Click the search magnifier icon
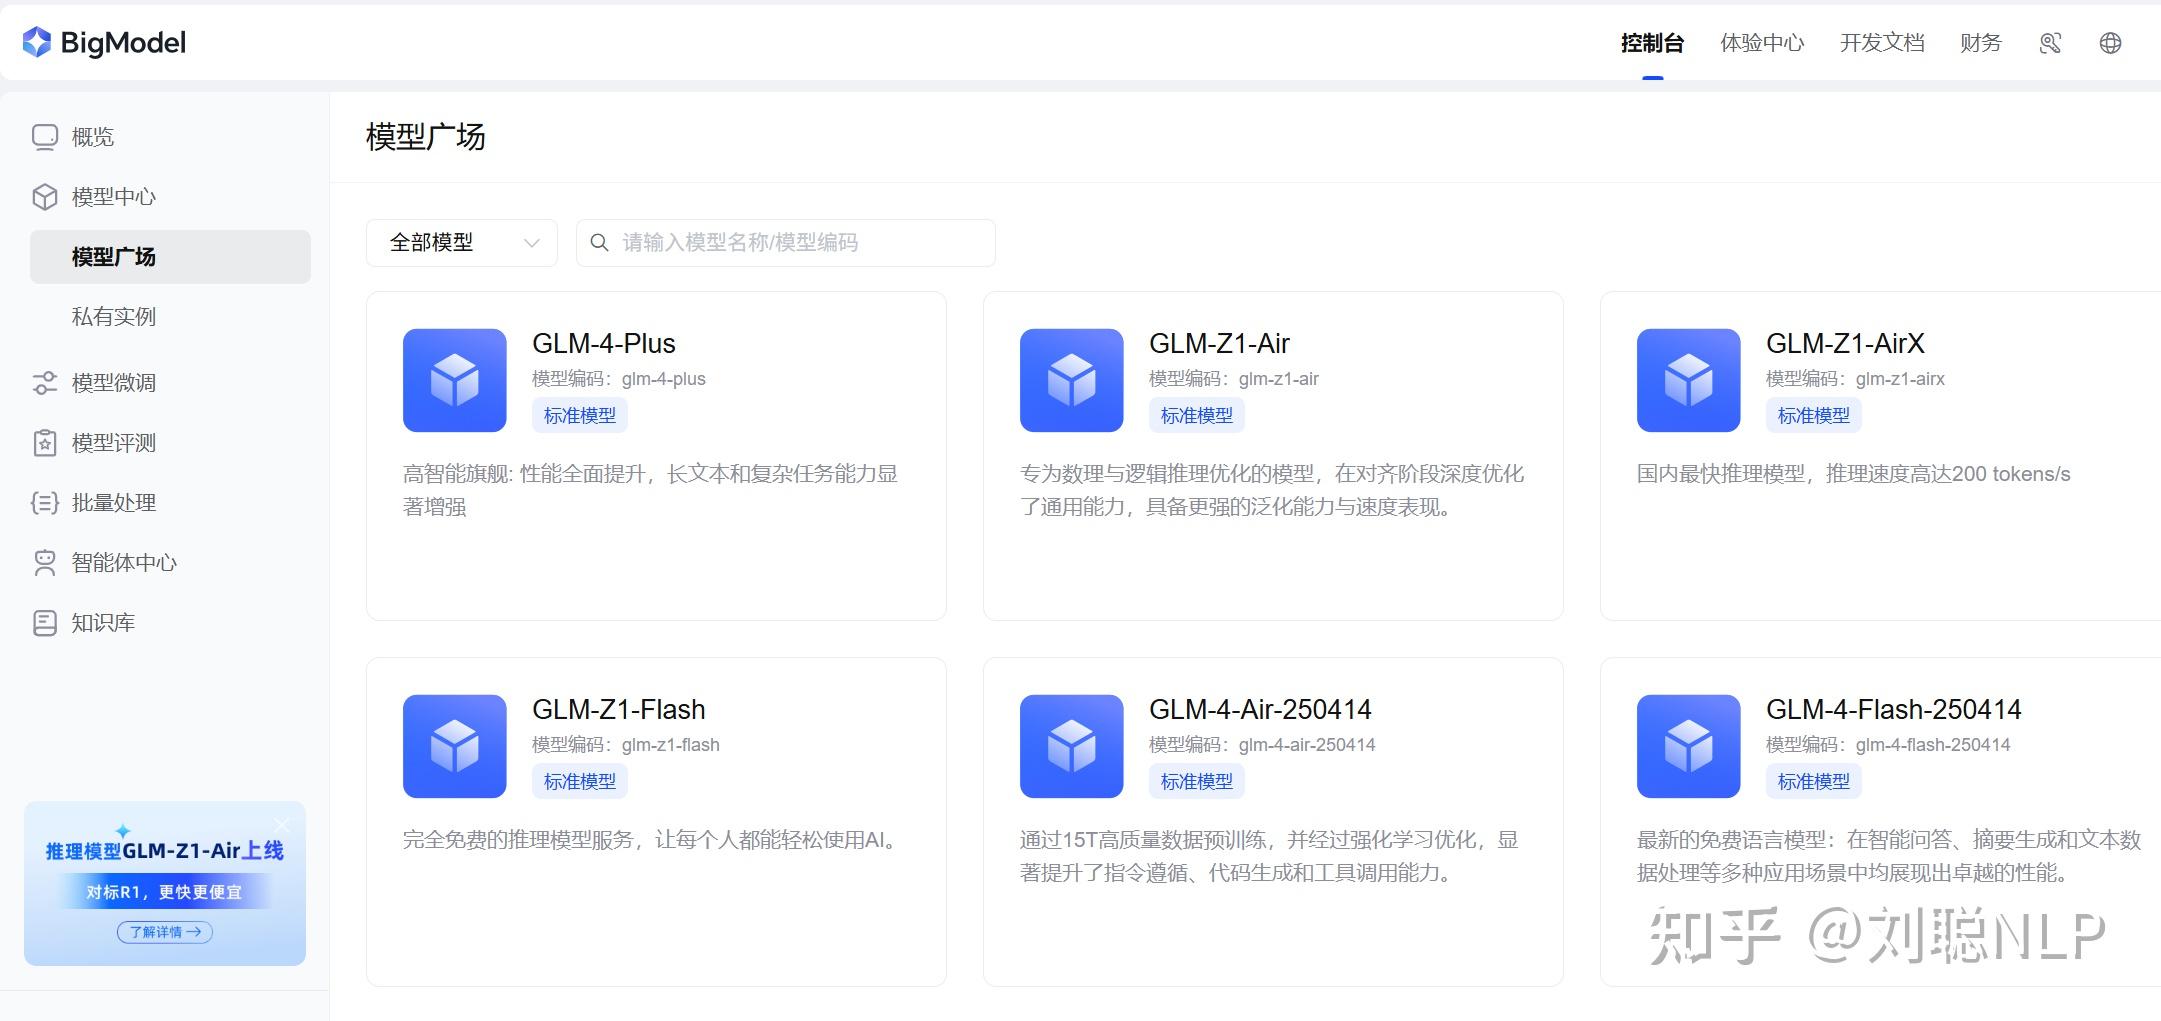Viewport: 2161px width, 1021px height. [599, 243]
